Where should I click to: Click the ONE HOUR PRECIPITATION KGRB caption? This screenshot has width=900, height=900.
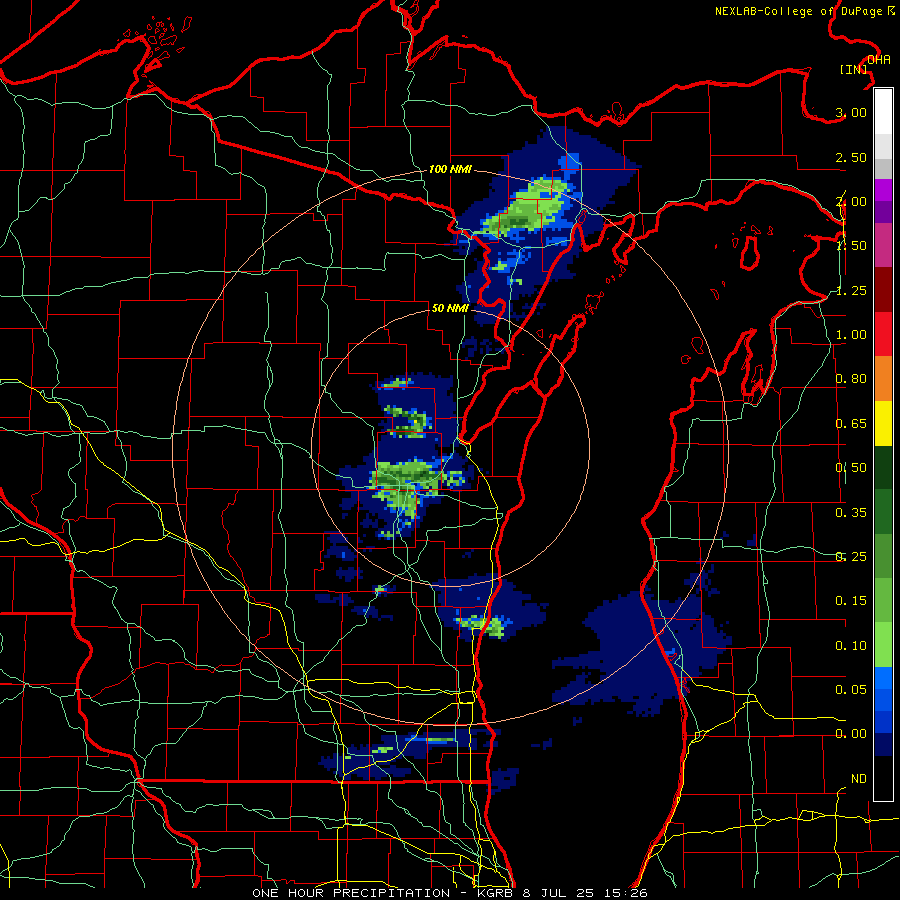(x=449, y=893)
